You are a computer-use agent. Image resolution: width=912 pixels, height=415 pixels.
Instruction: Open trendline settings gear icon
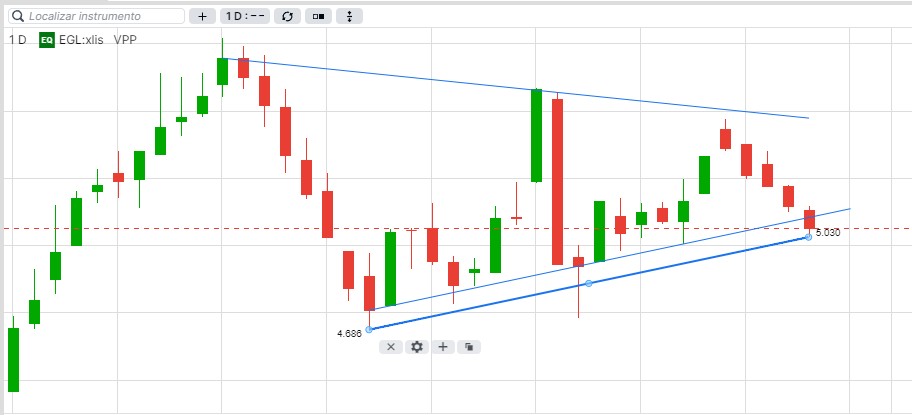click(x=417, y=347)
